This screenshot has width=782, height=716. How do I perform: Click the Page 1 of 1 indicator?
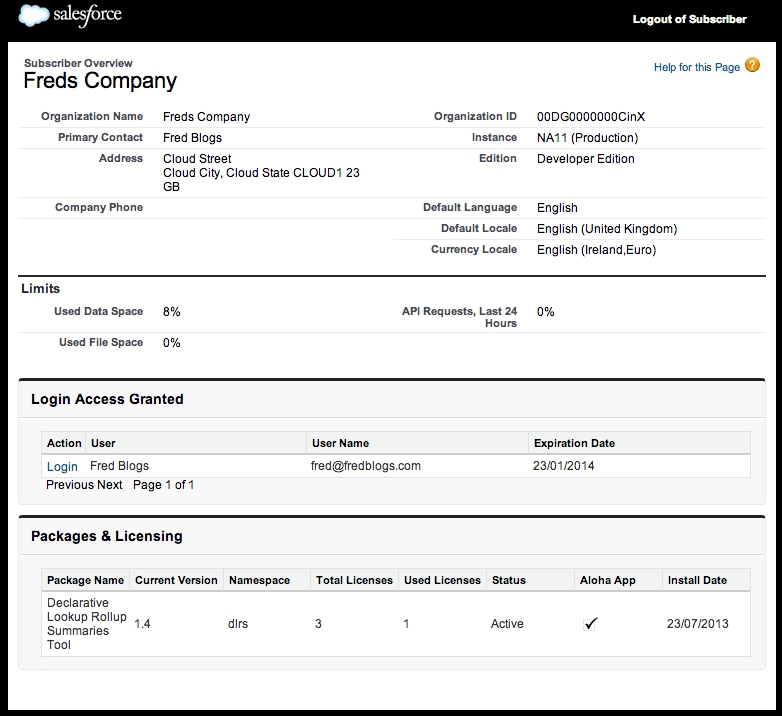[x=163, y=485]
